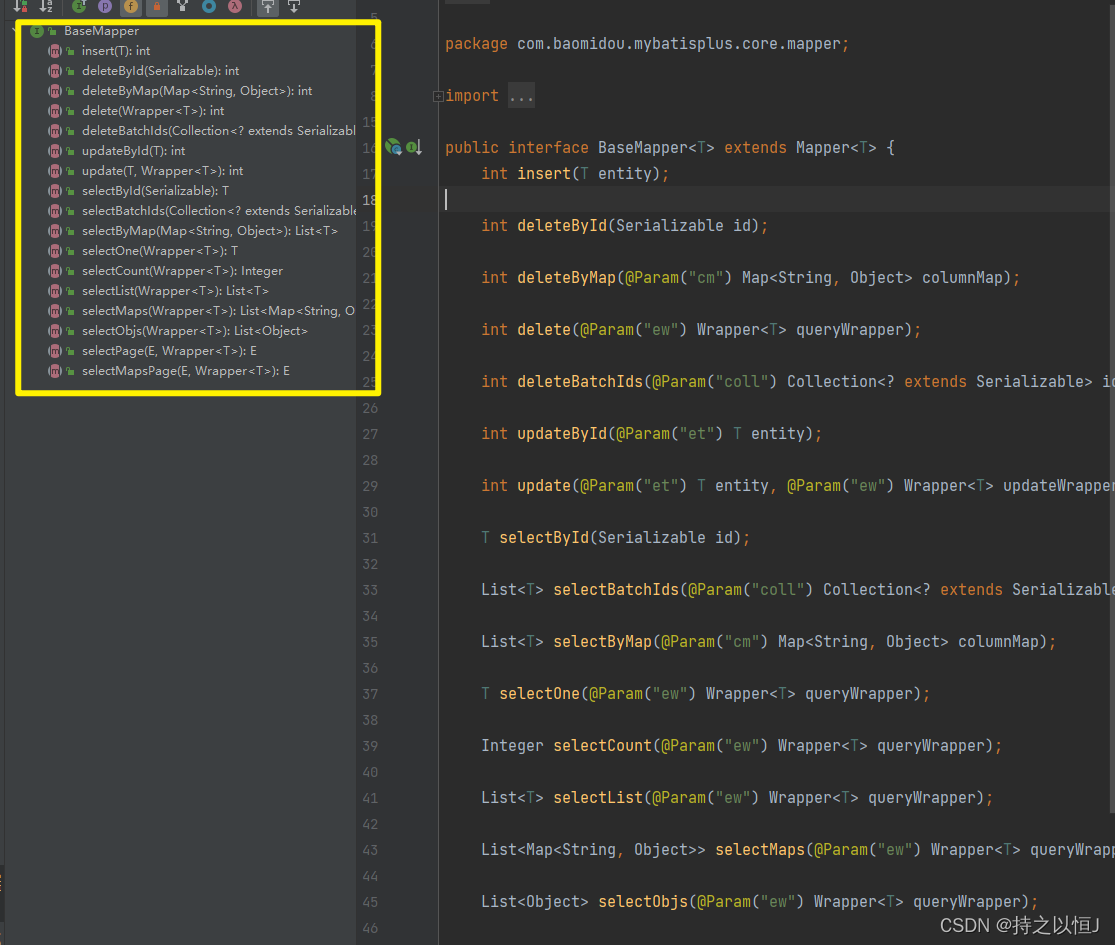Screen dimensions: 1115x945
Task: Click the green implemented-by arrow gutter icon
Action: coord(414,147)
